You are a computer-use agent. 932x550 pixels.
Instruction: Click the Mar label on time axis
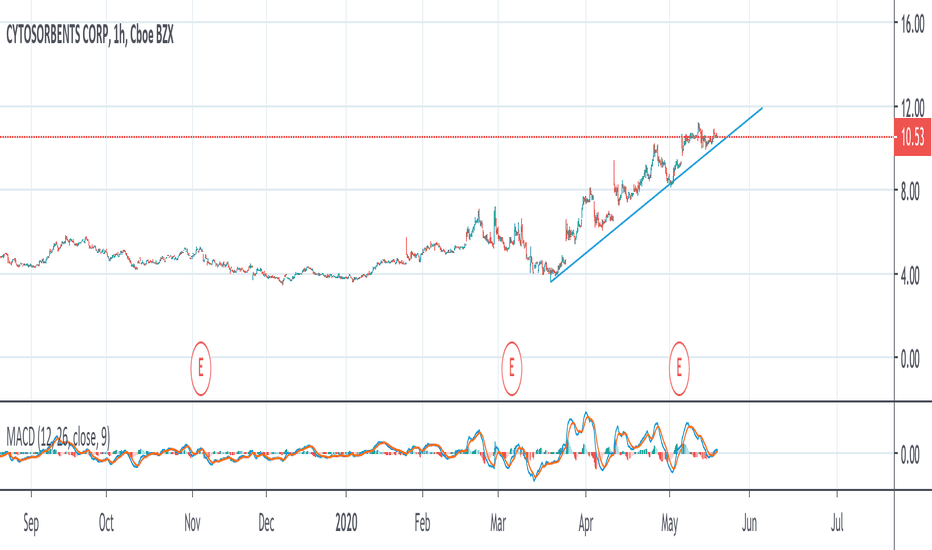498,523
